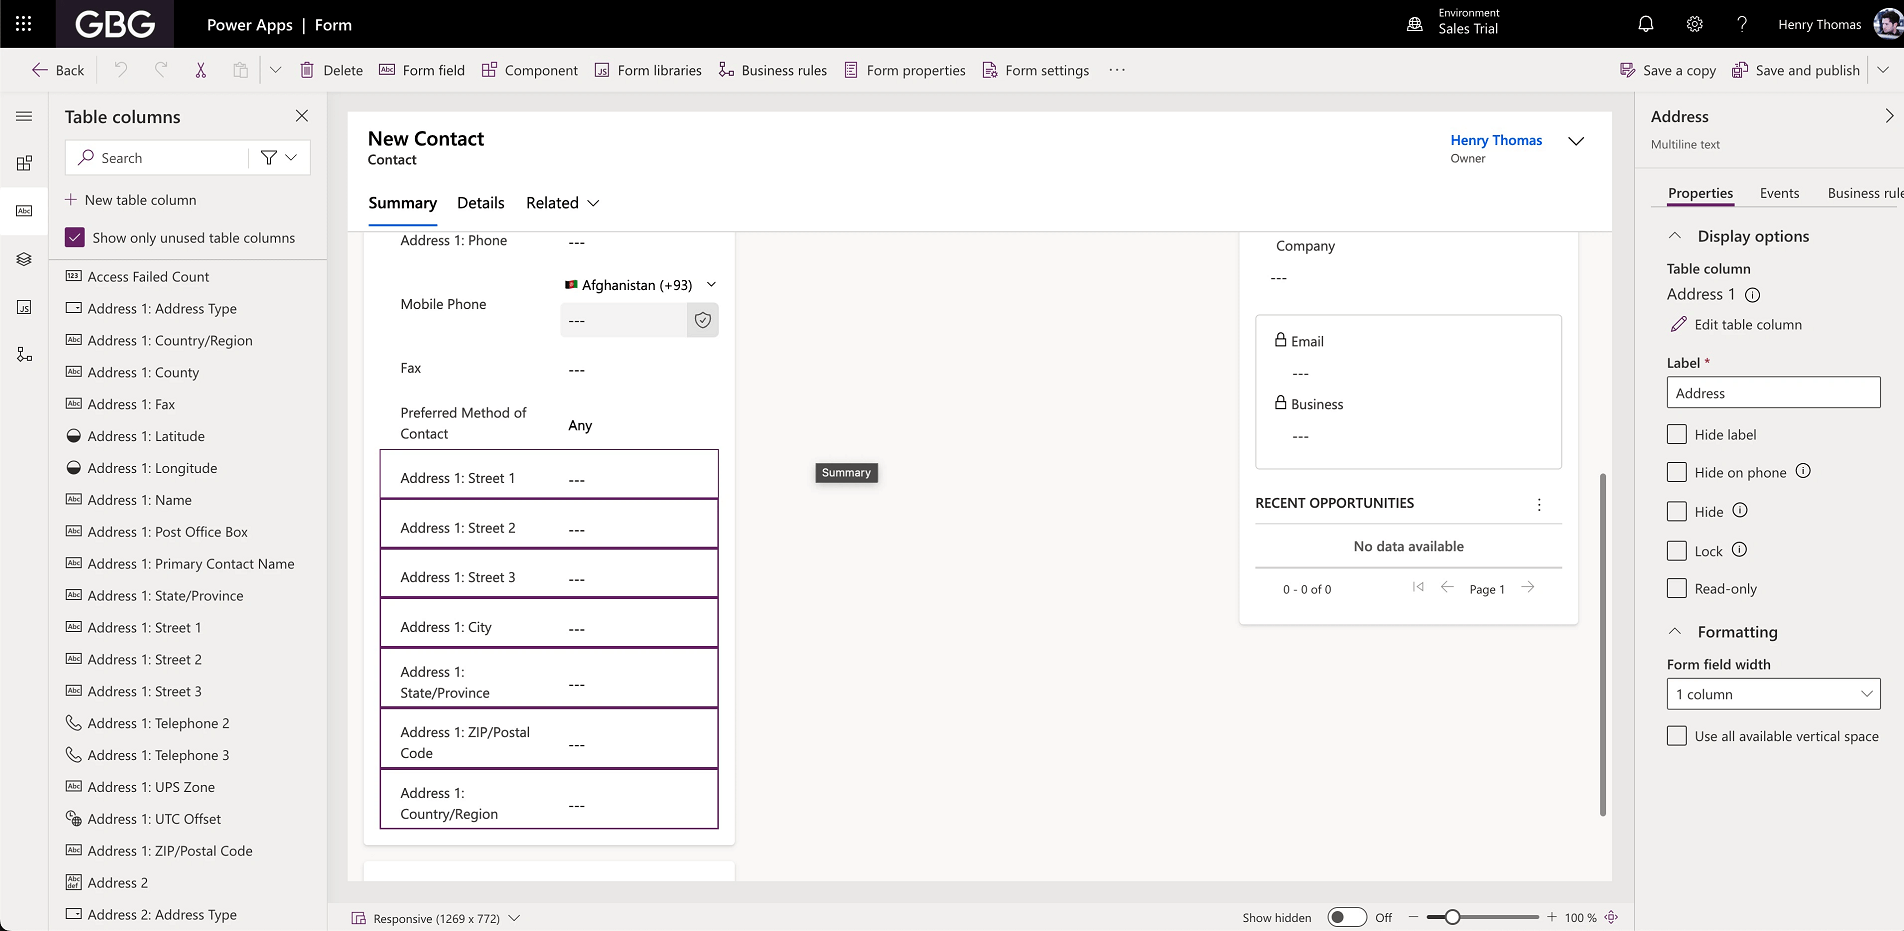1904x931 pixels.
Task: Open the tree view panel in sidebar
Action: pos(24,259)
